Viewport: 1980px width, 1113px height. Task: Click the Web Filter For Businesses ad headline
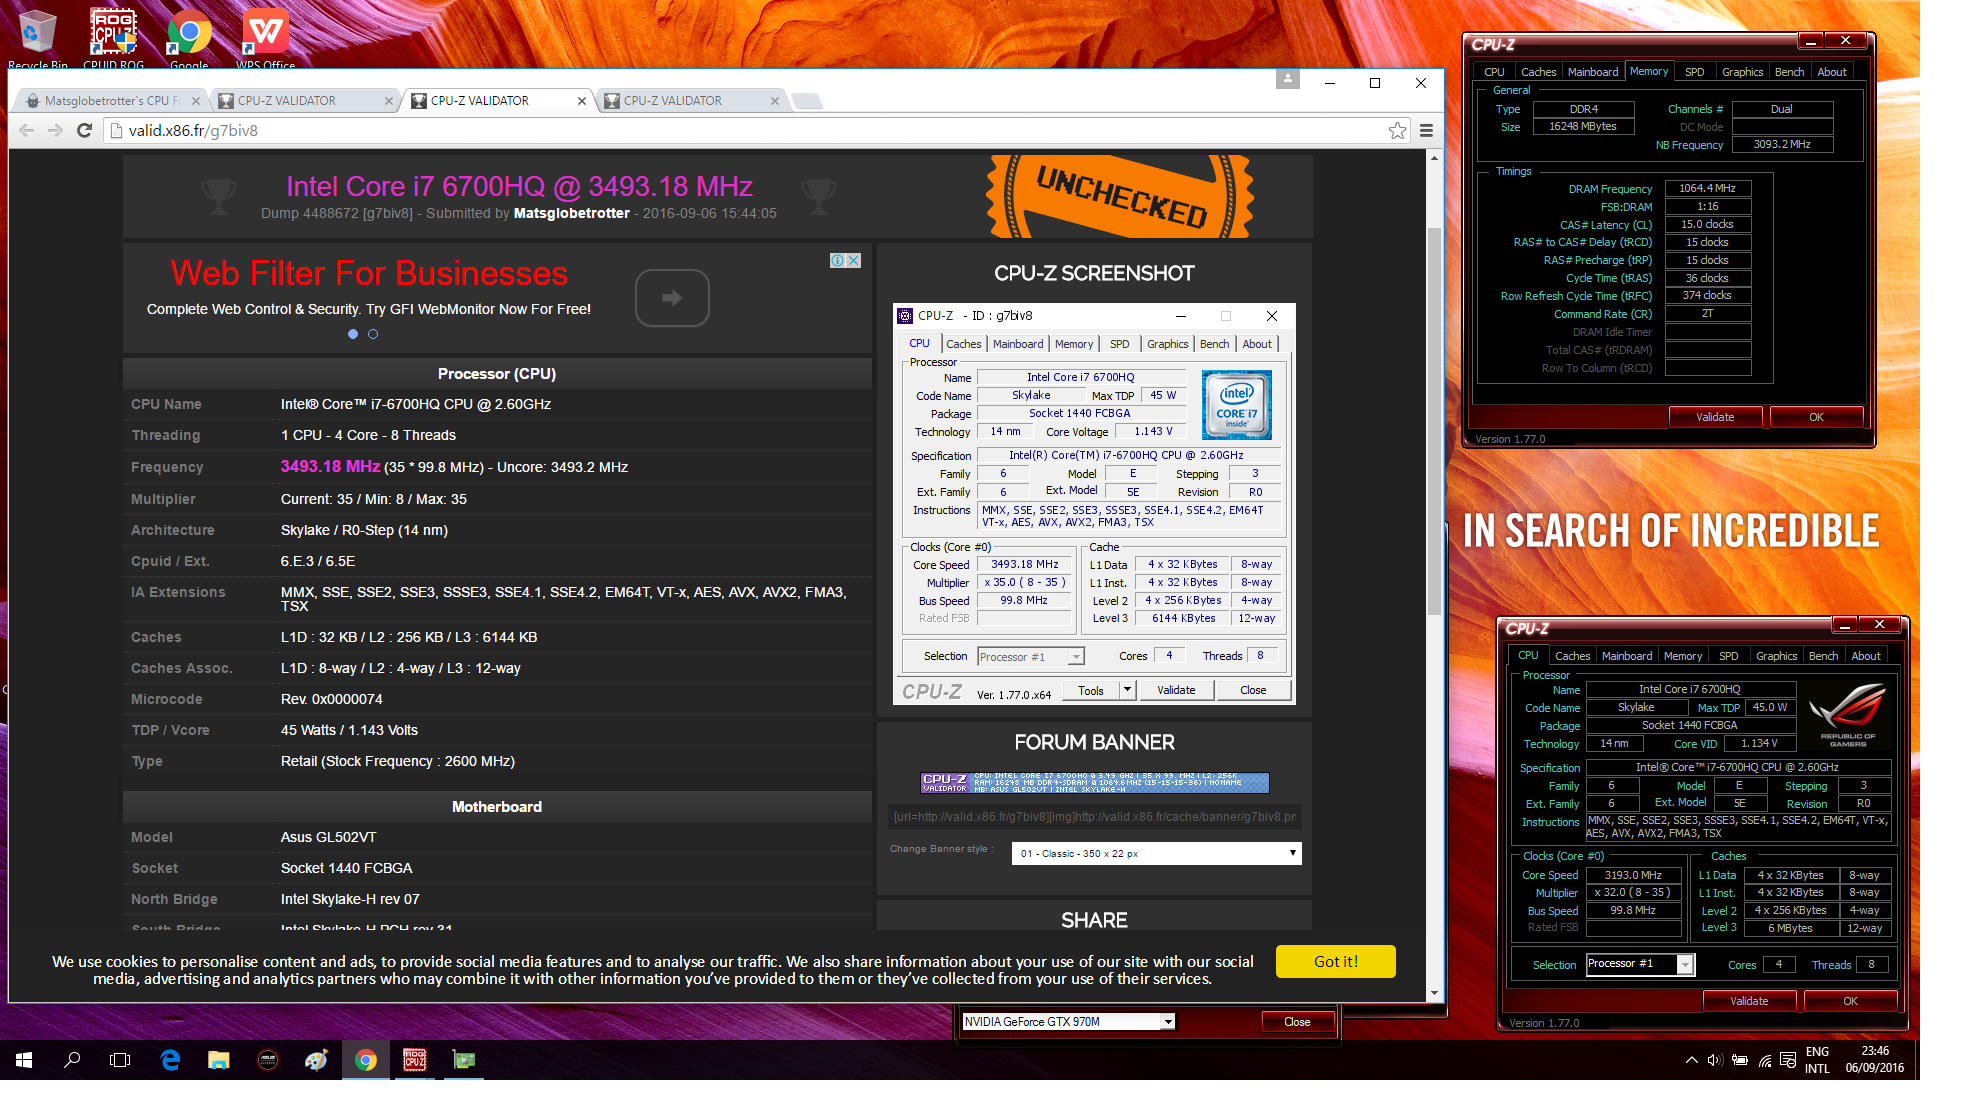tap(369, 273)
